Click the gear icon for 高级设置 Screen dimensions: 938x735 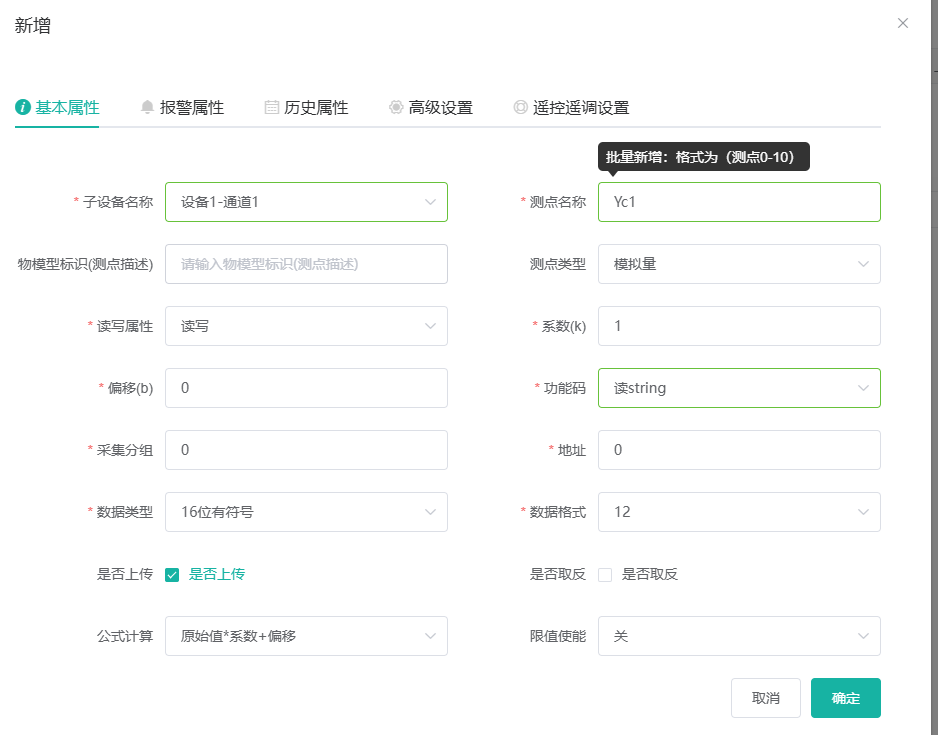pos(396,107)
